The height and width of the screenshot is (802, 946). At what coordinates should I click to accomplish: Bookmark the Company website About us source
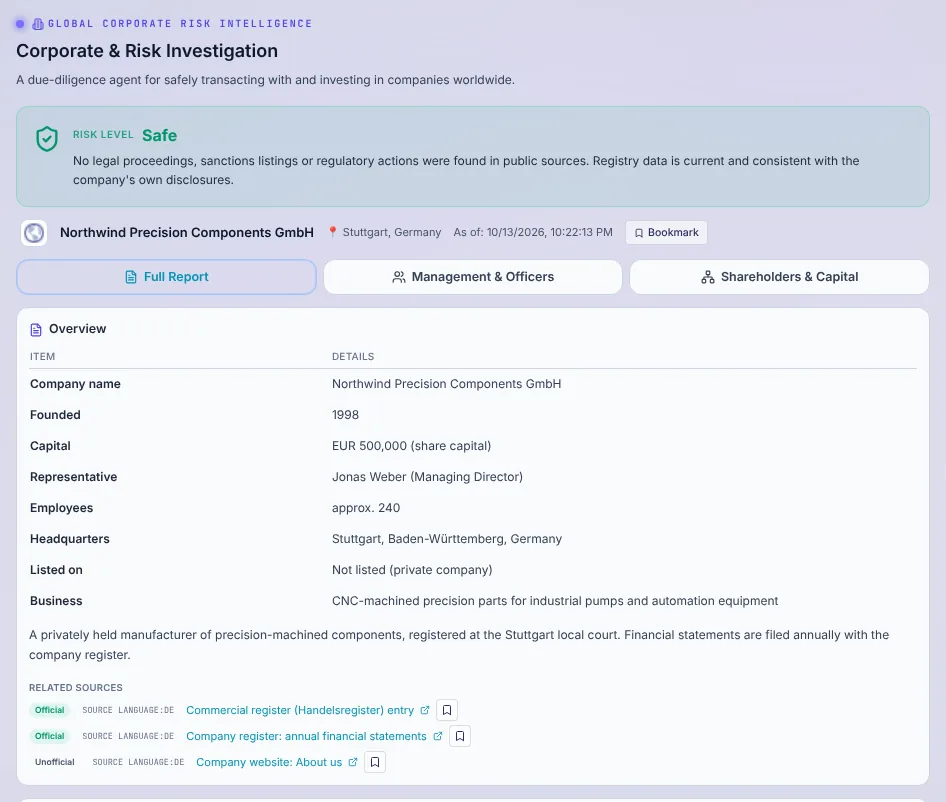pyautogui.click(x=375, y=762)
